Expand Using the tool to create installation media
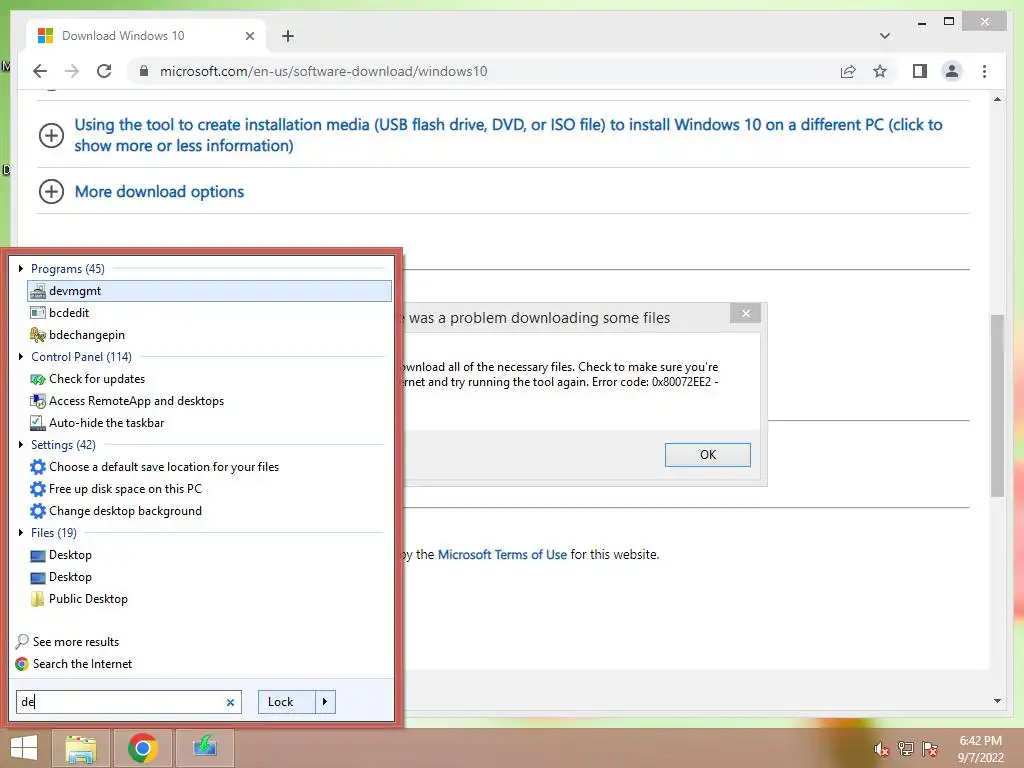Image resolution: width=1024 pixels, height=768 pixels. (51, 135)
